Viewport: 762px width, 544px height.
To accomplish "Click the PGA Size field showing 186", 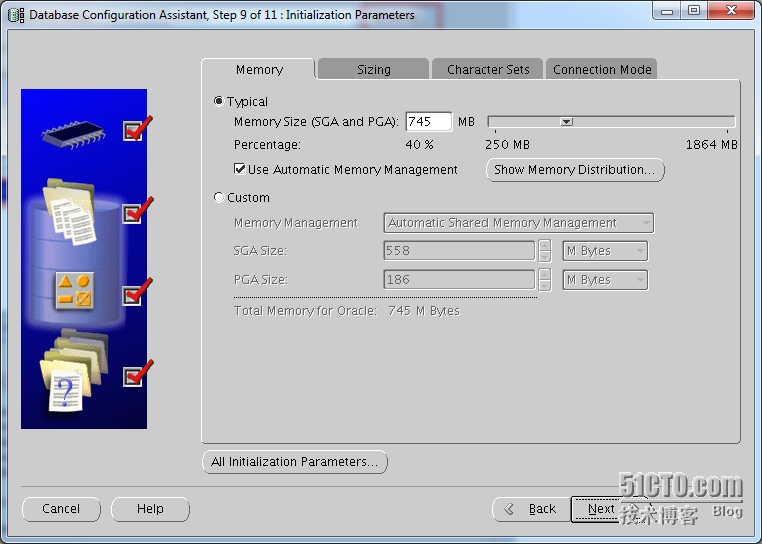I will pyautogui.click(x=459, y=280).
